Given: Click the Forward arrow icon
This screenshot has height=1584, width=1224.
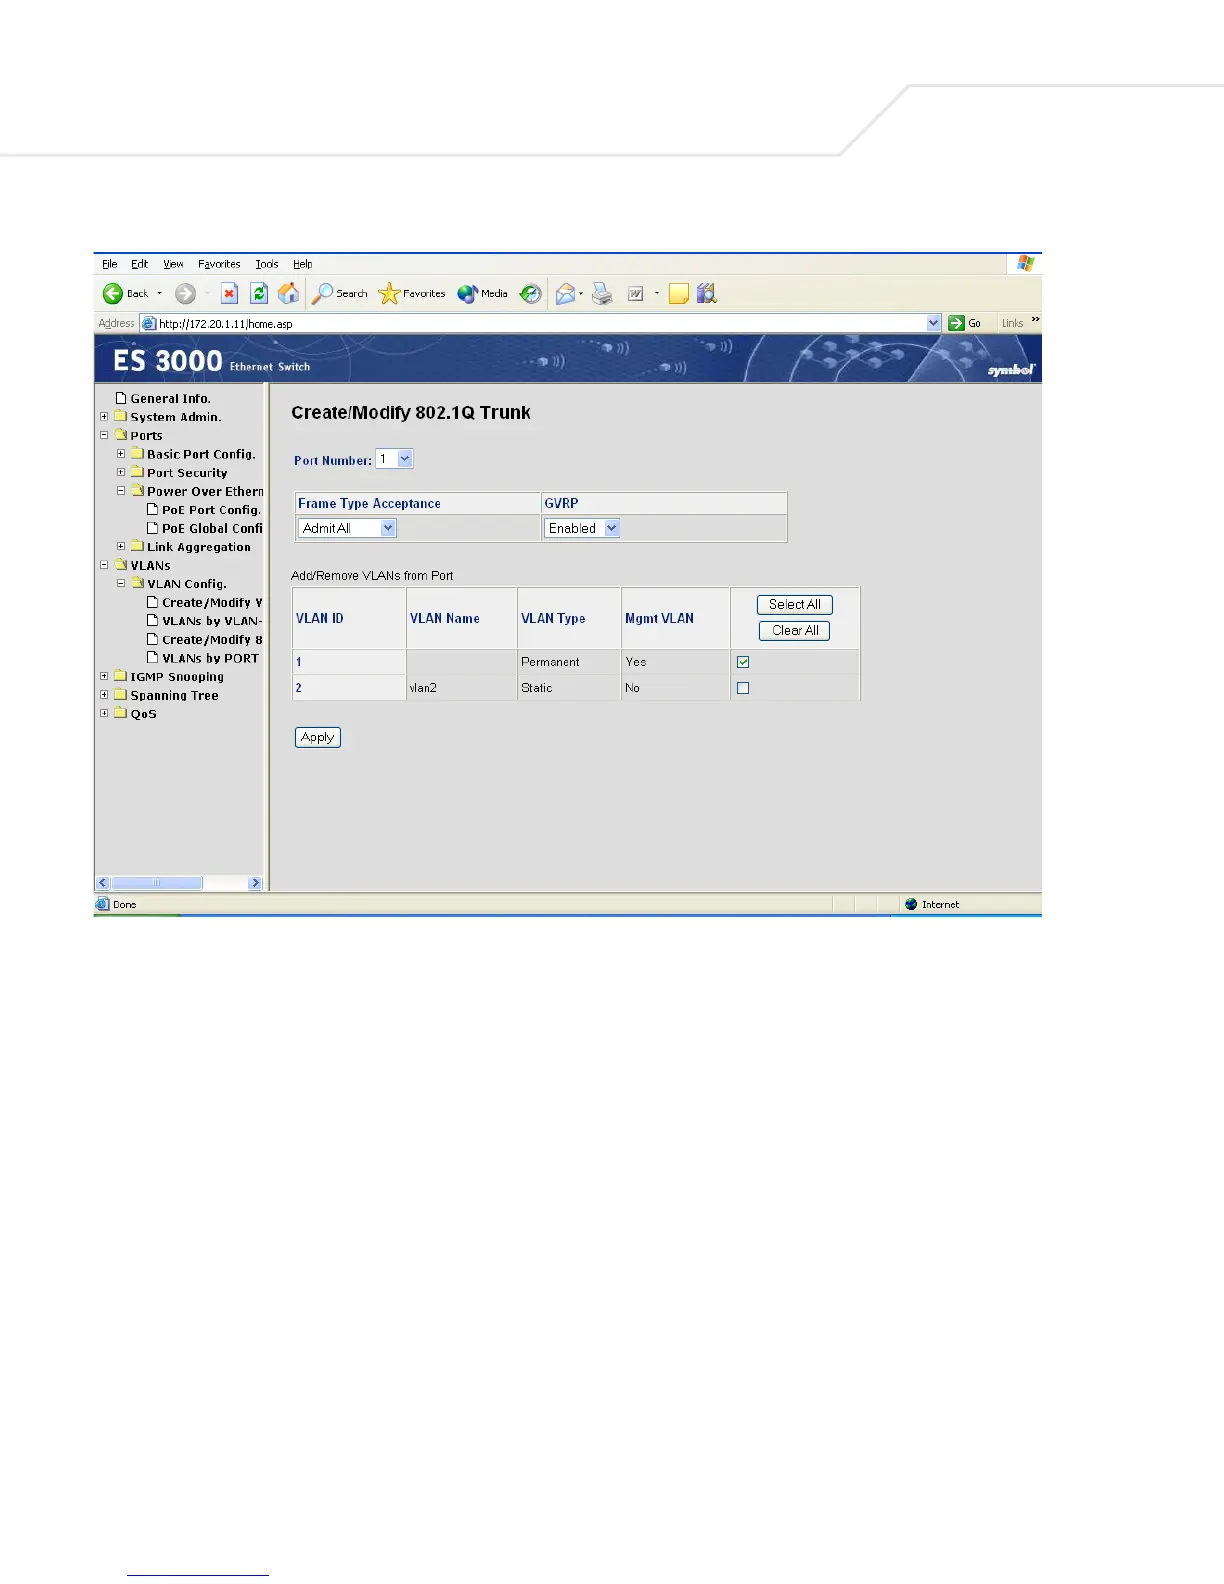Looking at the screenshot, I should click(185, 293).
